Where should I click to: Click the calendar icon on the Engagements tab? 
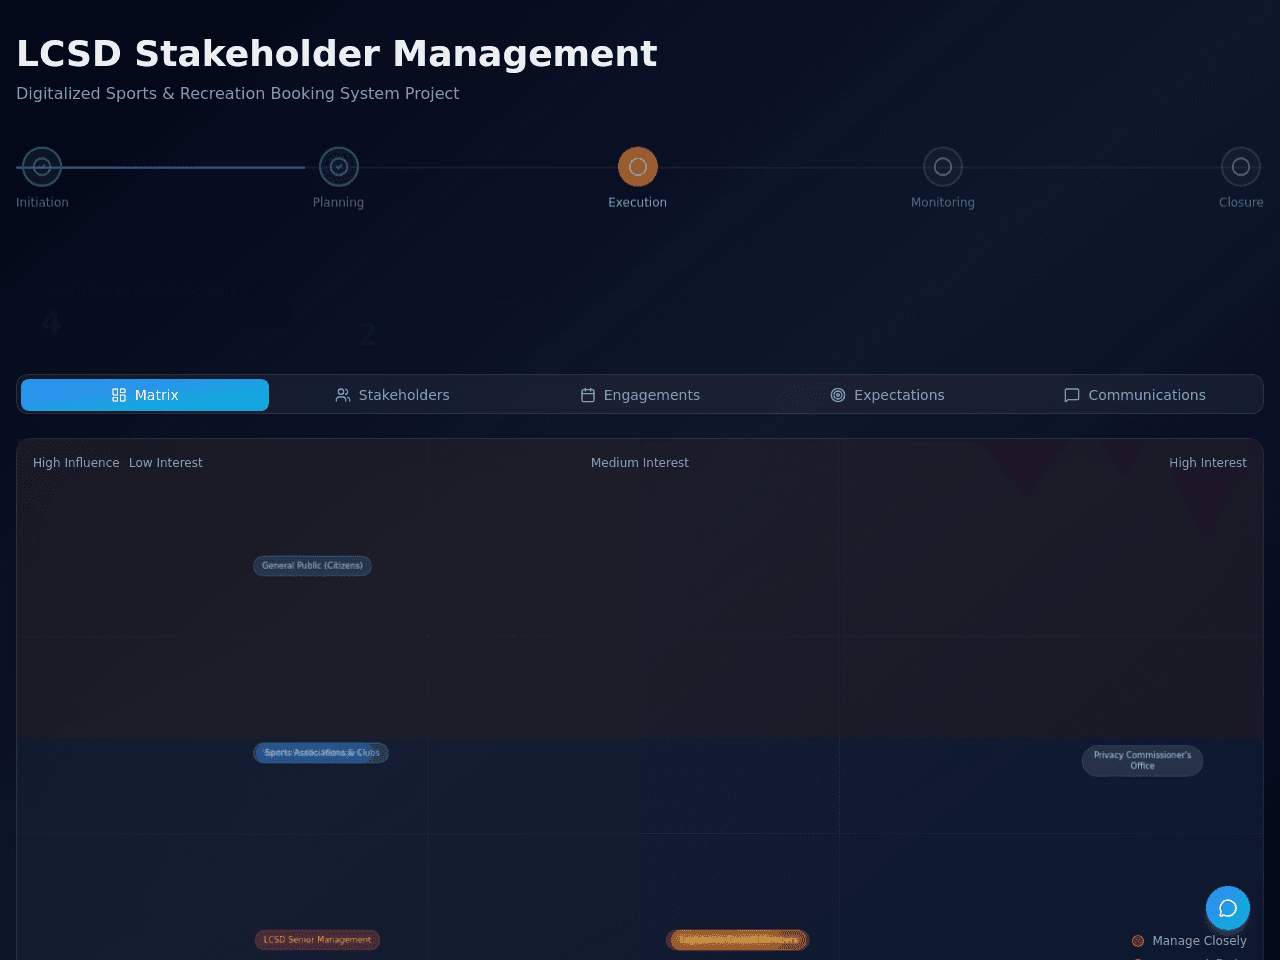(x=588, y=395)
